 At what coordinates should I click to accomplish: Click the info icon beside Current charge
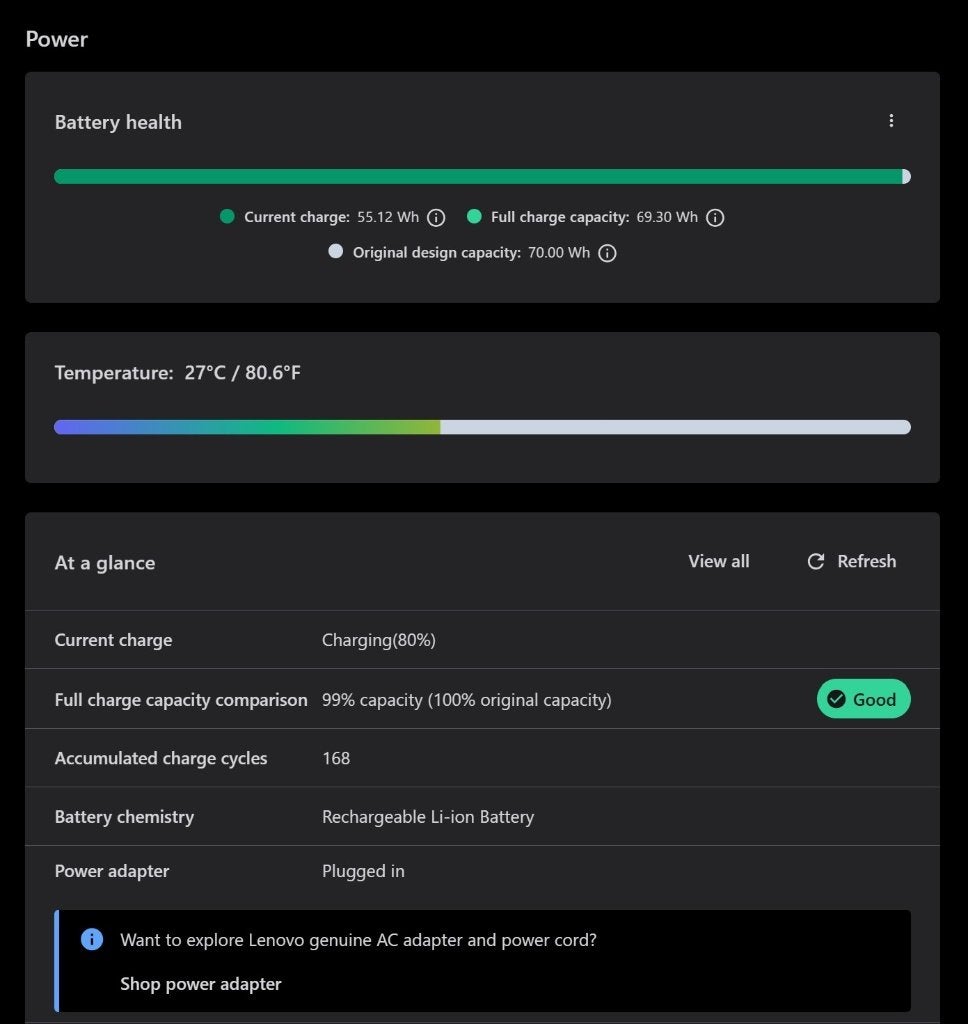pos(436,217)
